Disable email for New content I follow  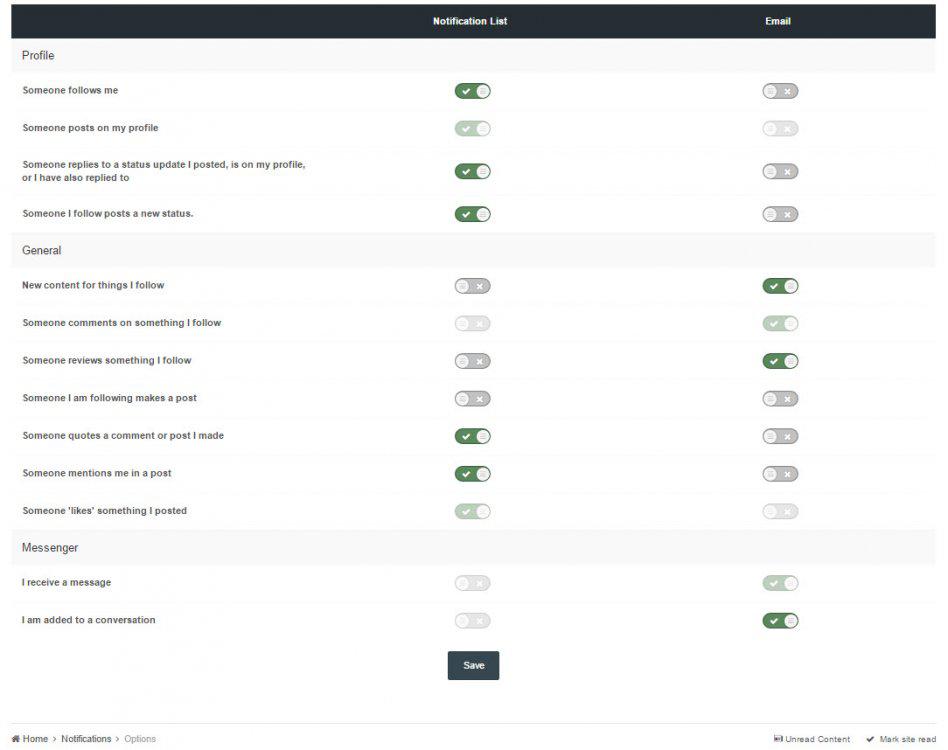pyautogui.click(x=780, y=286)
